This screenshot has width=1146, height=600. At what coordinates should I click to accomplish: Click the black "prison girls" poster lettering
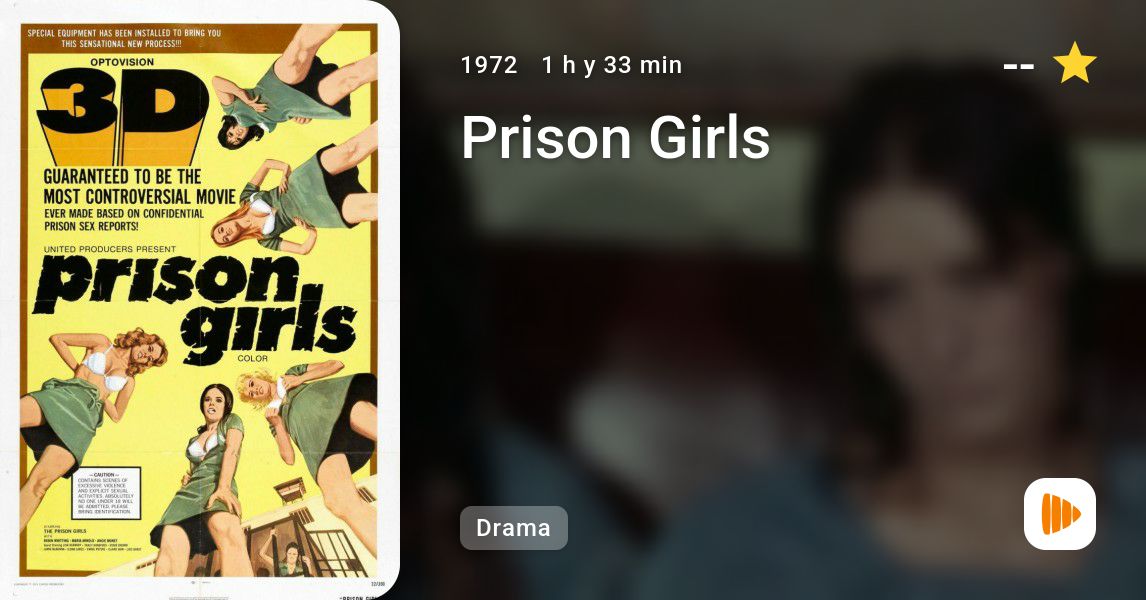point(196,307)
